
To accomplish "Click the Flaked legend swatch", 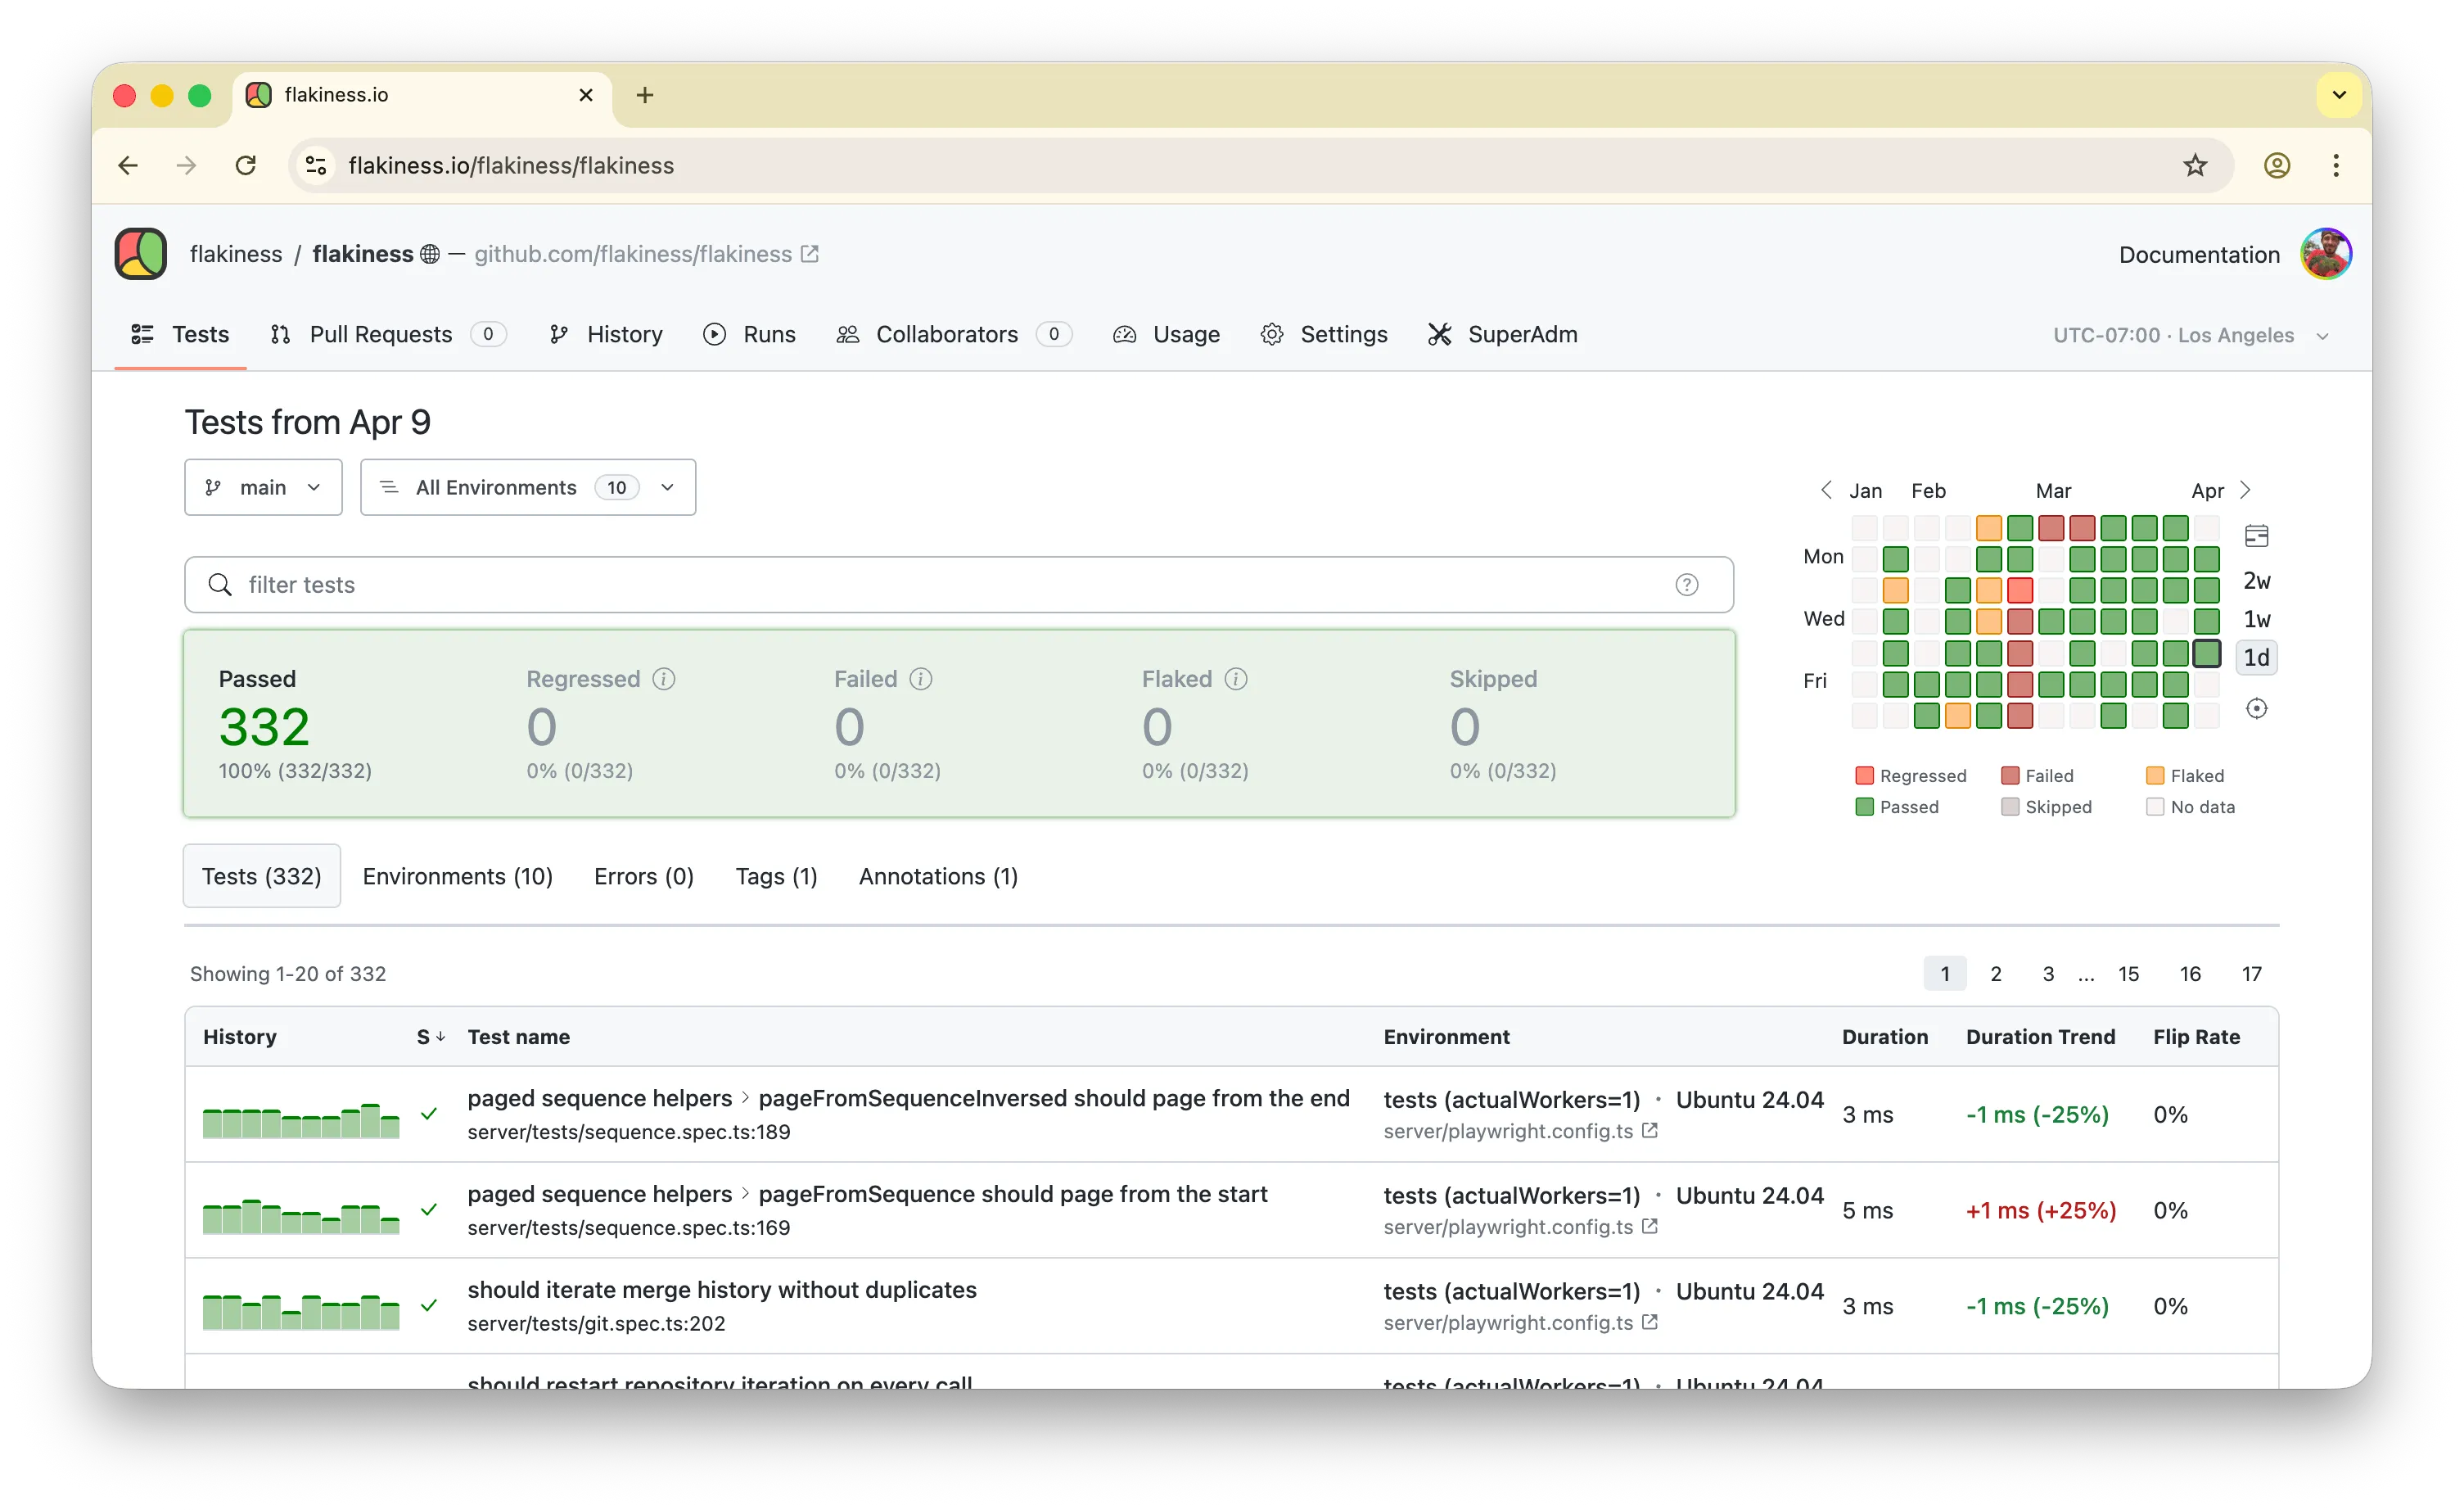I will click(x=2155, y=775).
